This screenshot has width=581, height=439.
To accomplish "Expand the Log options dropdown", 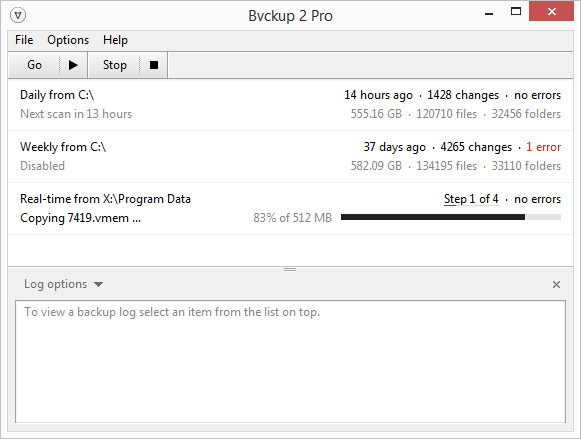I will tap(63, 284).
